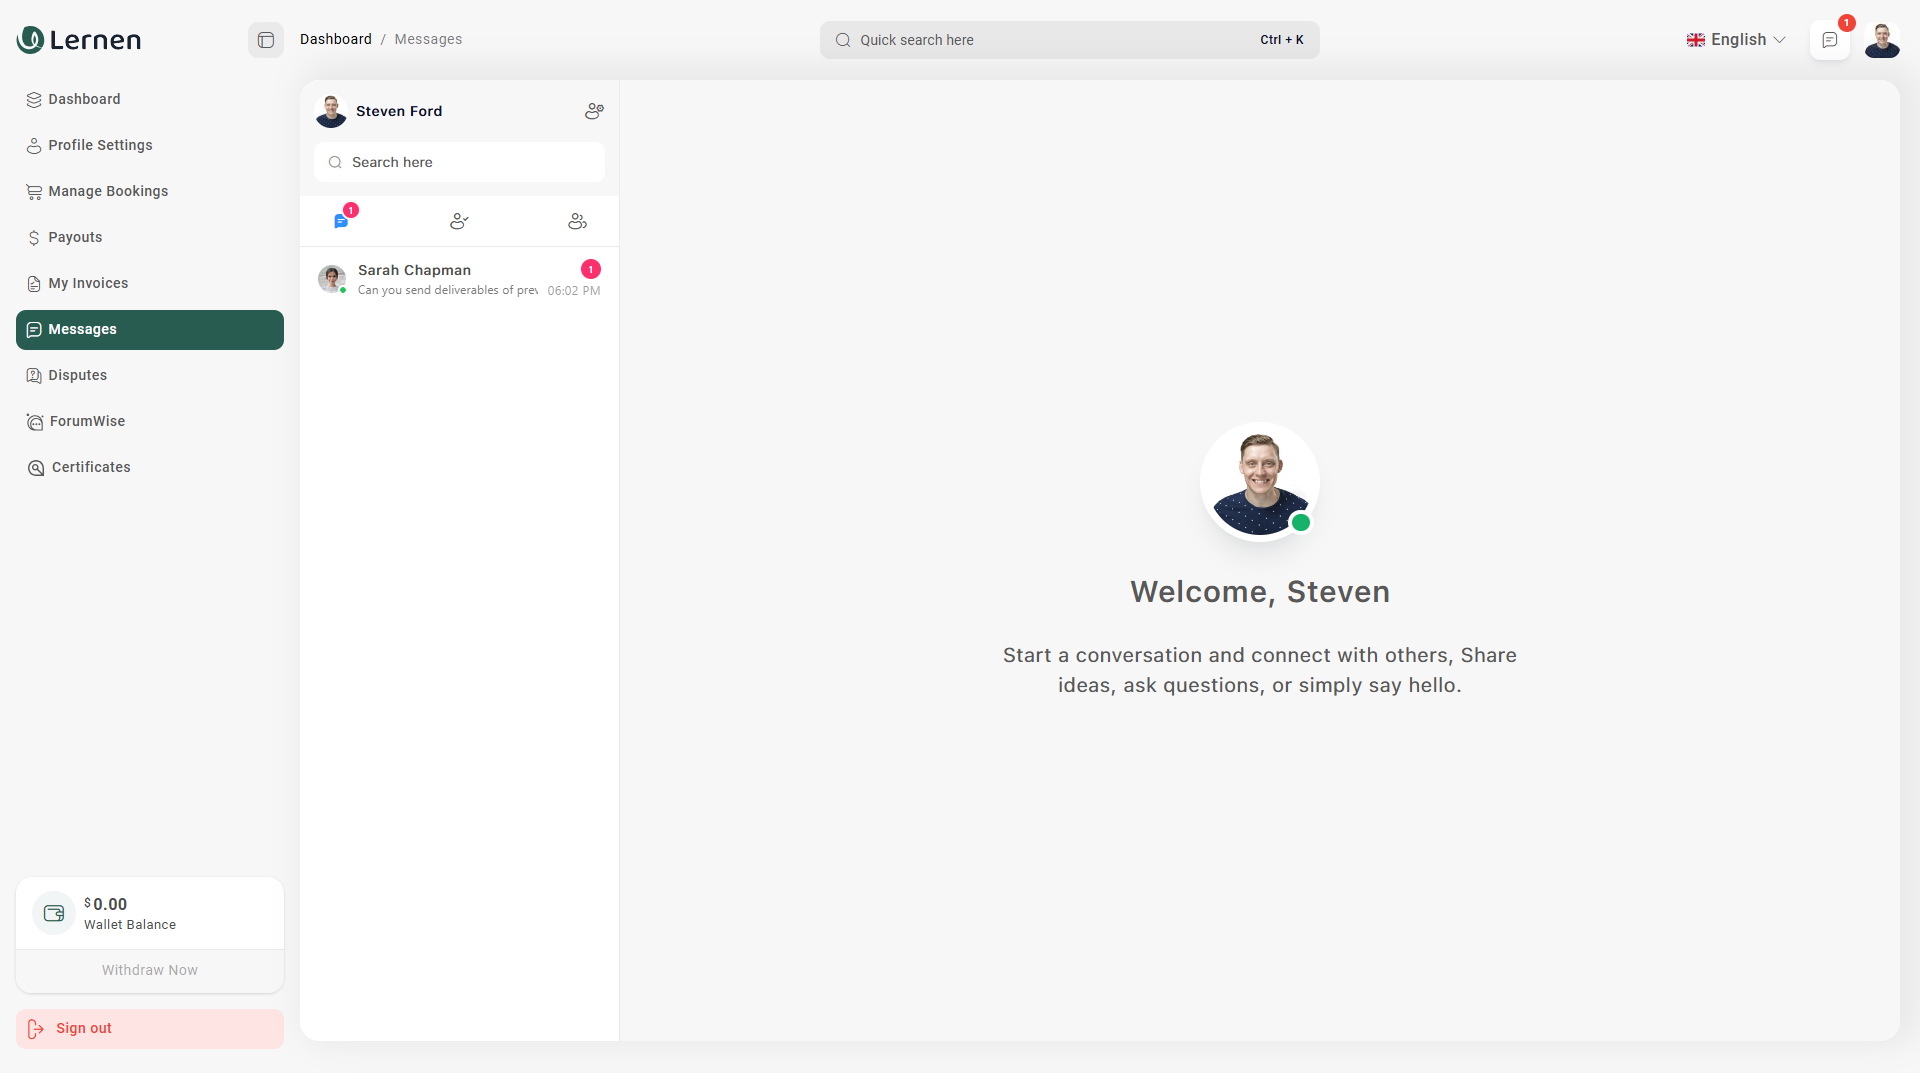Switch to the contacts tab icon
Viewport: 1920px width, 1073px height.
click(459, 221)
